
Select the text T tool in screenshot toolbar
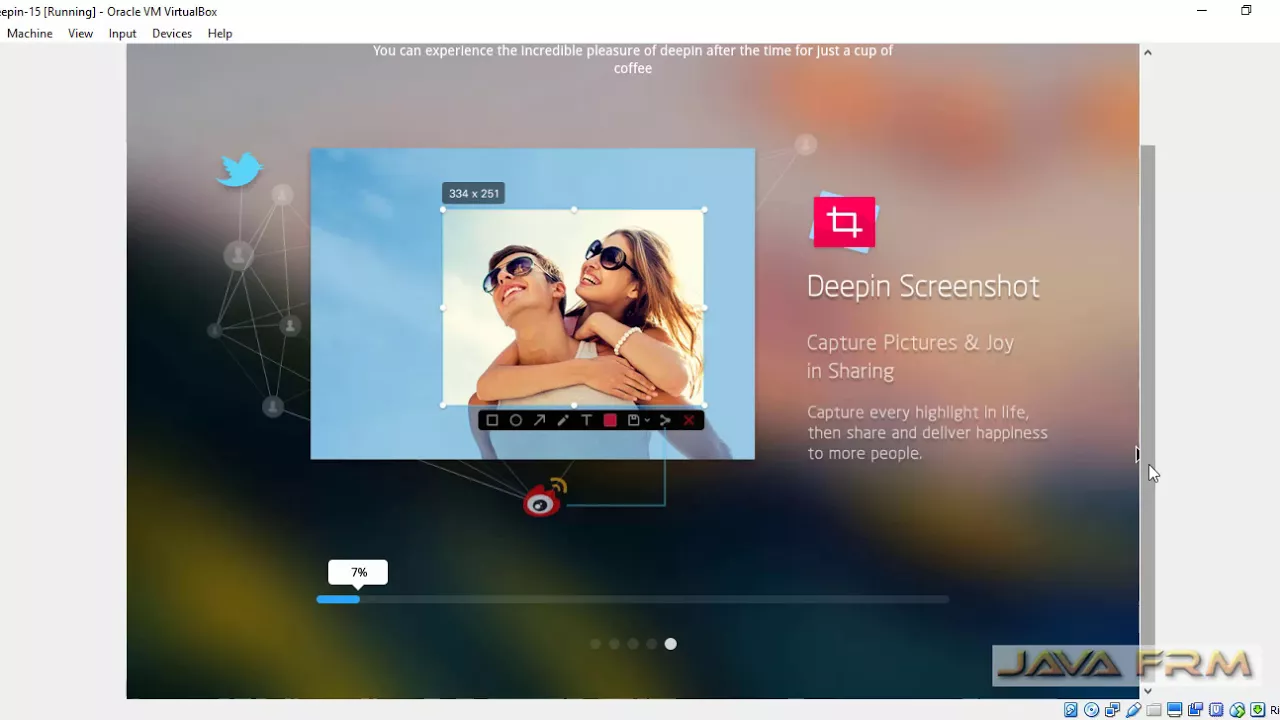(586, 421)
